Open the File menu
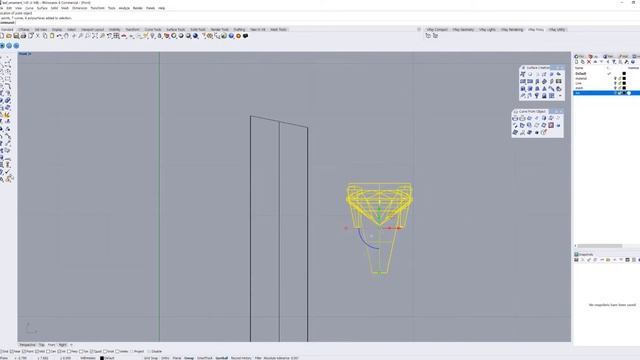Viewport: 640px width, 360px height. [x=1, y=8]
